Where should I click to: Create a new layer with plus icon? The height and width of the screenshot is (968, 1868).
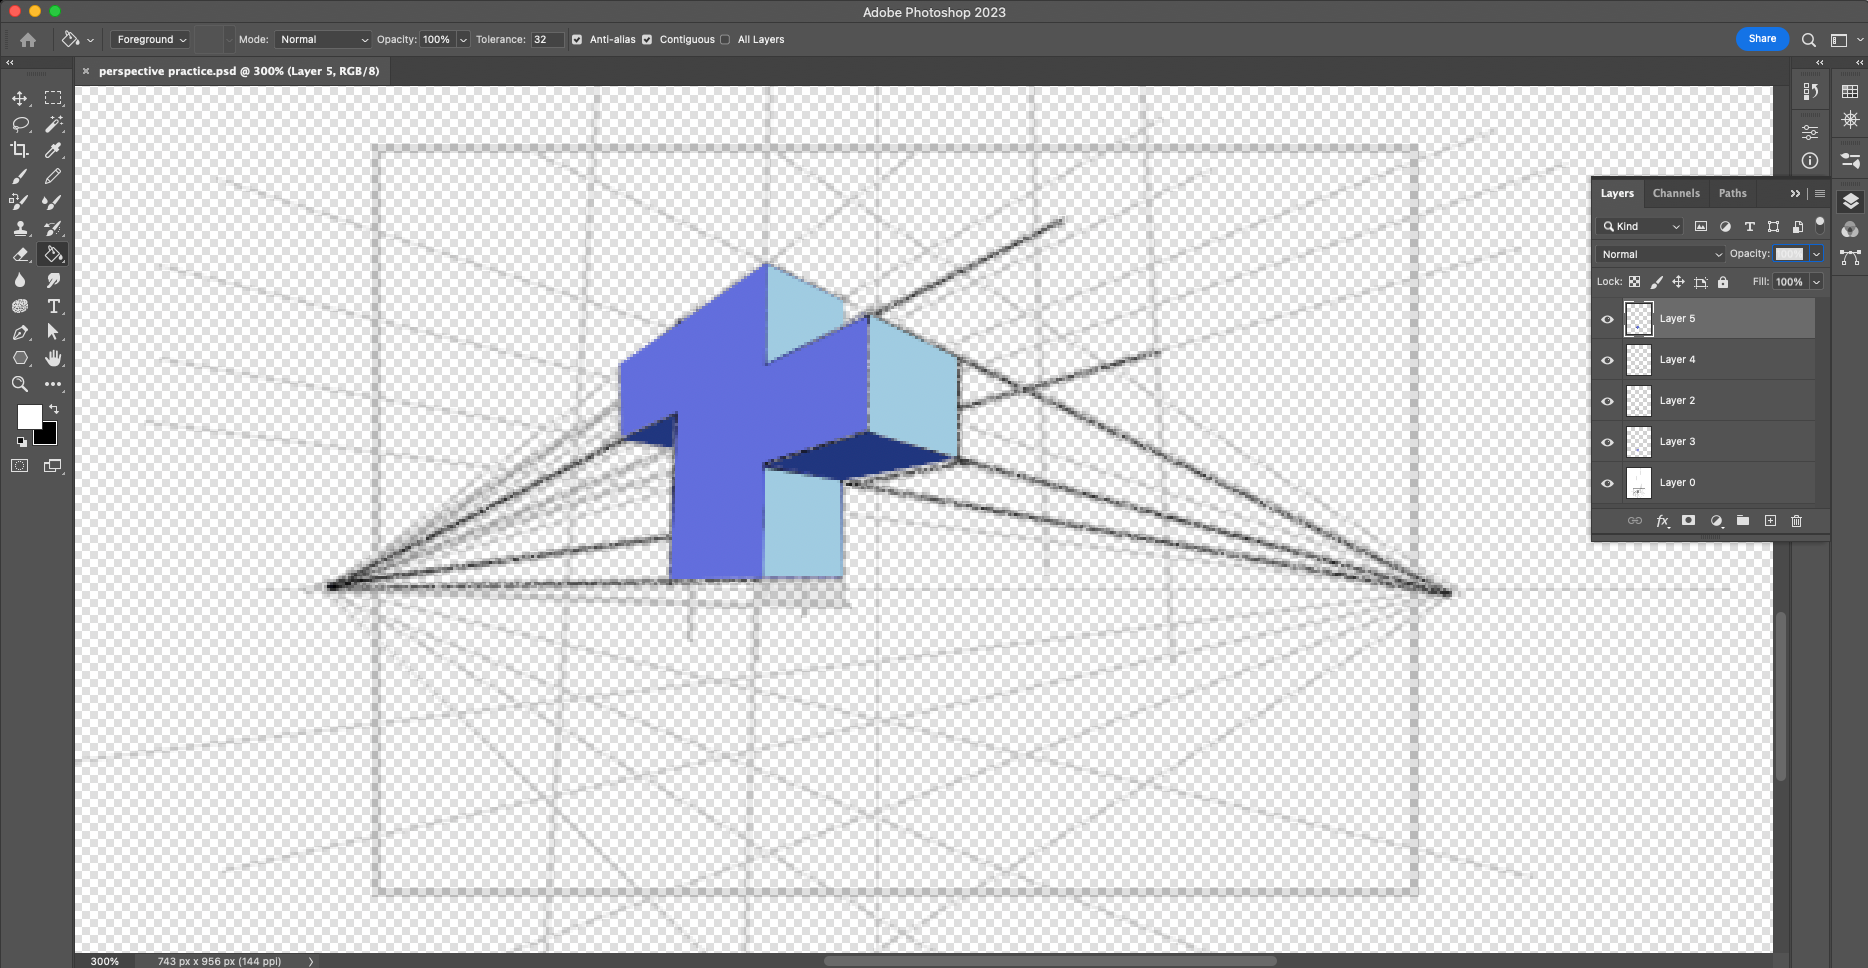click(1770, 521)
